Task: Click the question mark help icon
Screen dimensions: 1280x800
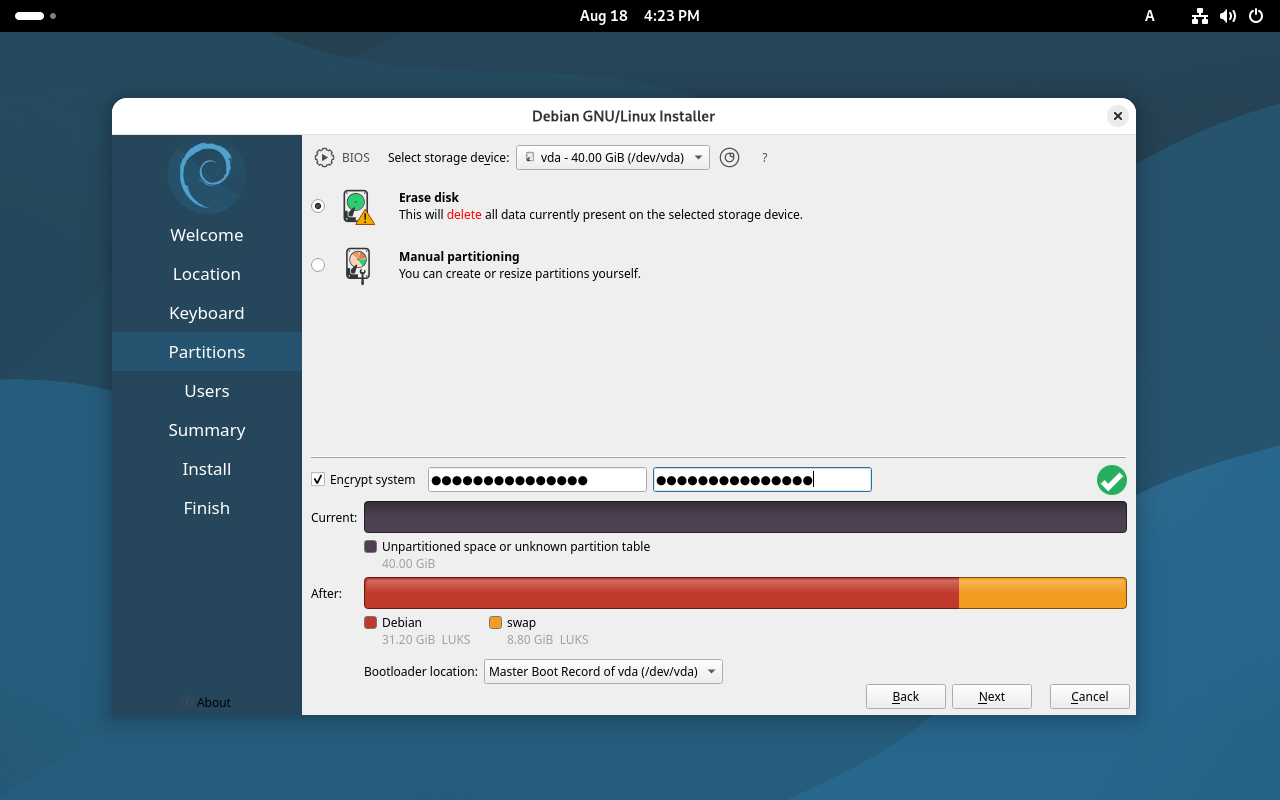Action: point(765,158)
